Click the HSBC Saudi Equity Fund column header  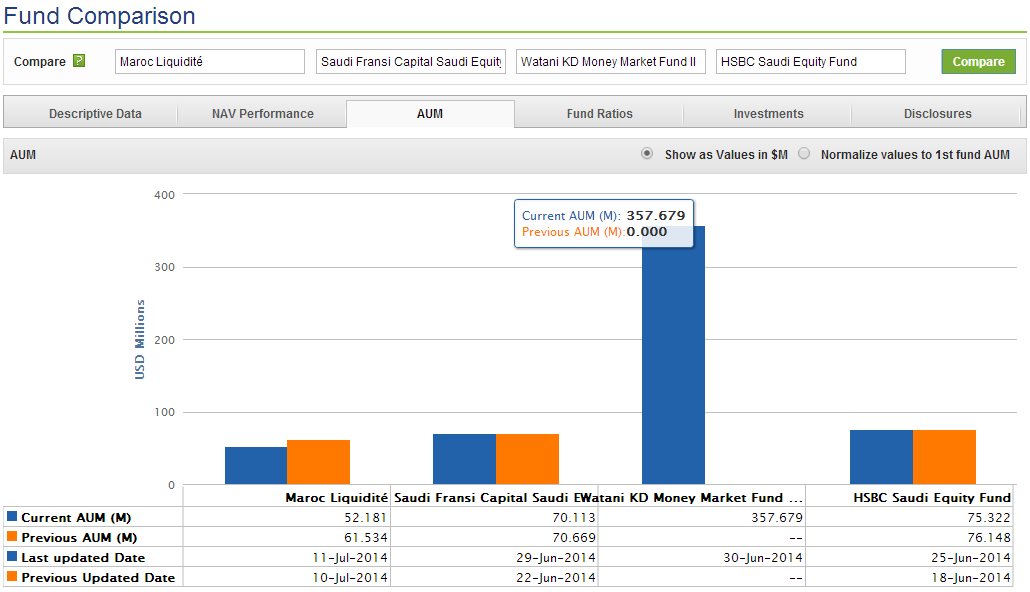931,498
